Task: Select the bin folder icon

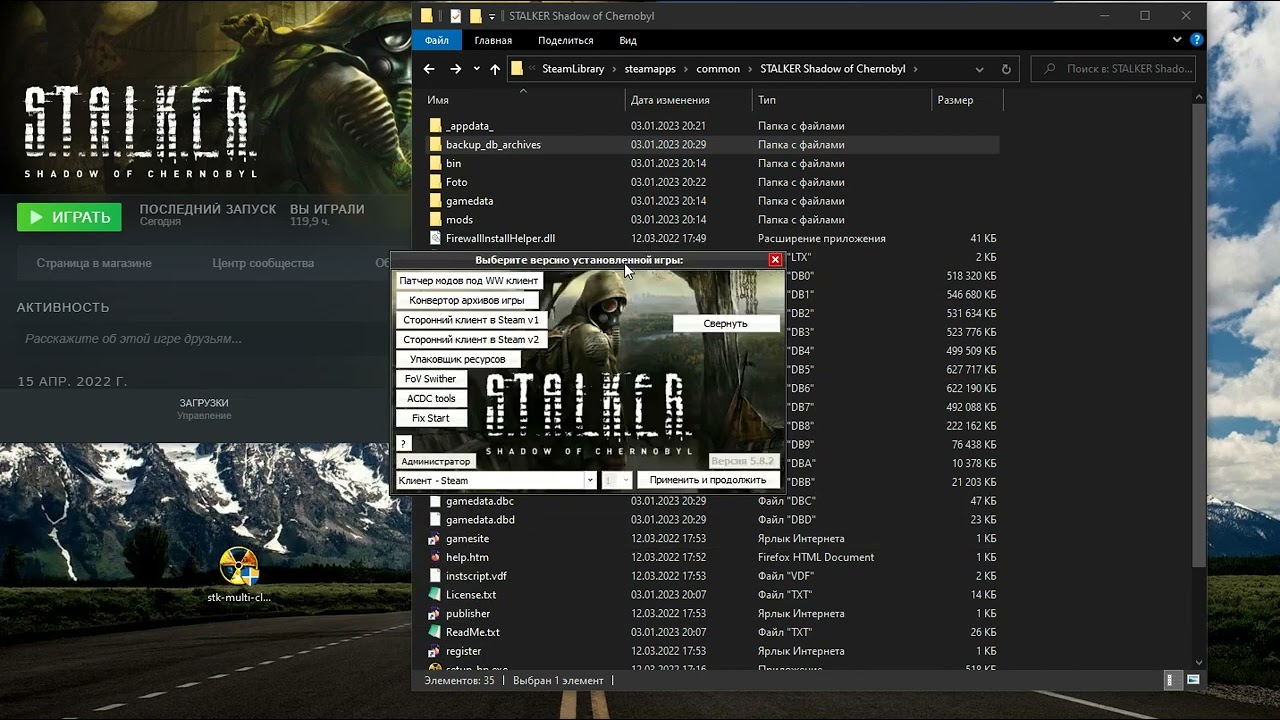Action: [435, 163]
